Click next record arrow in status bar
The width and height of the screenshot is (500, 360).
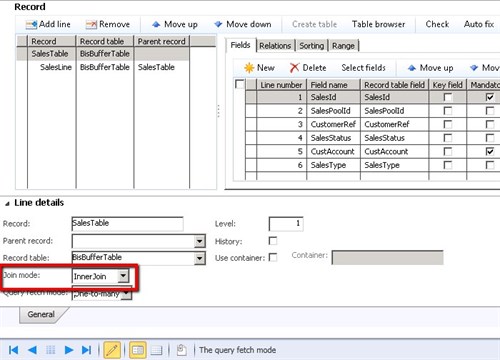tap(69, 350)
